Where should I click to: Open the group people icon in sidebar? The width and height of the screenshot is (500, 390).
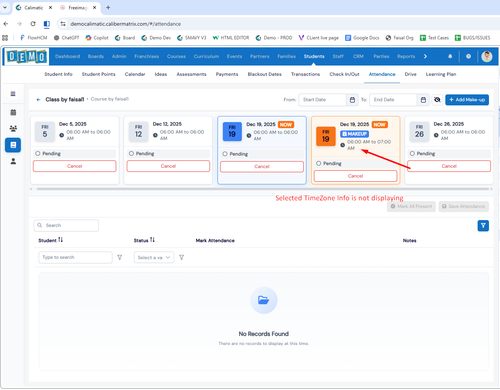(x=13, y=128)
